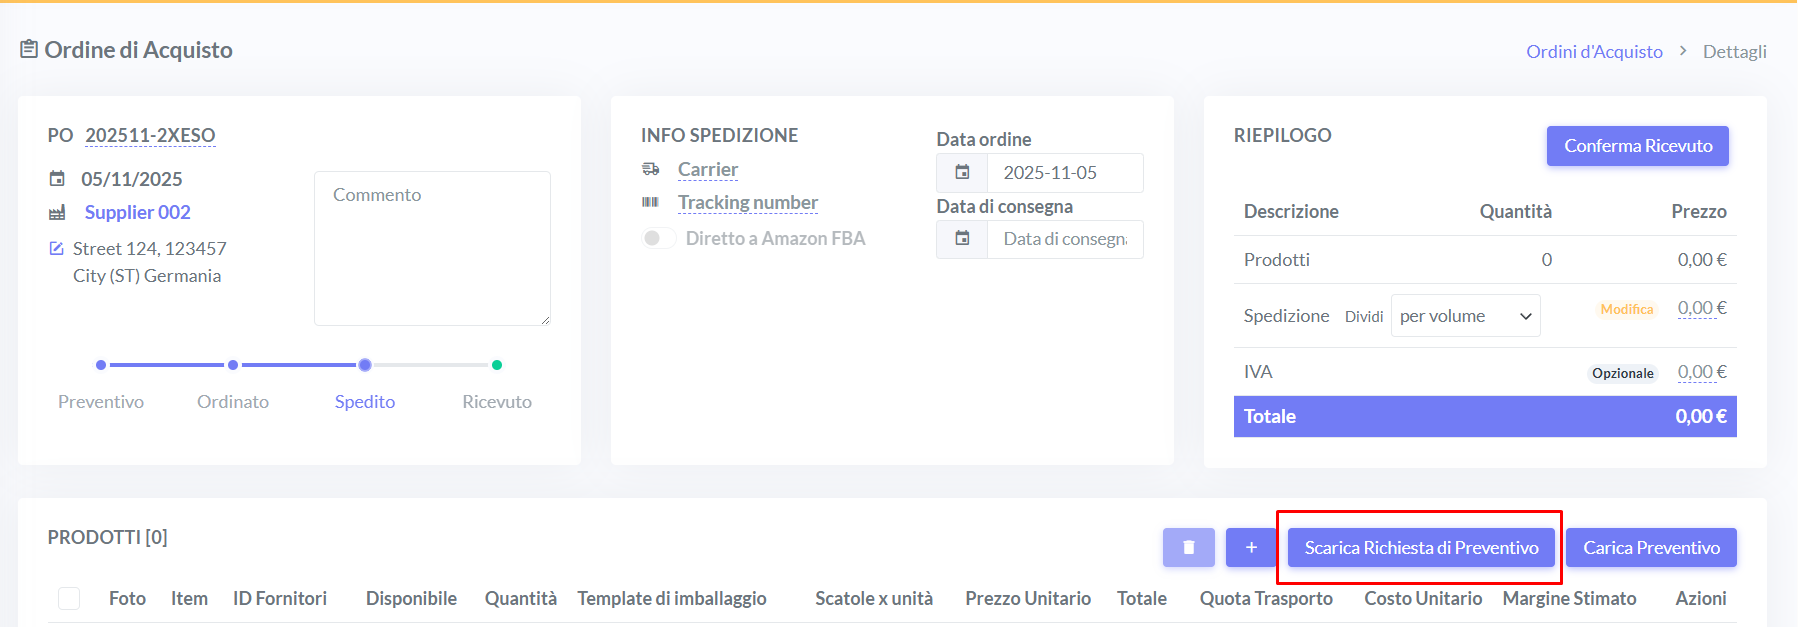Open the per volume split dropdown
This screenshot has width=1798, height=627.
(1465, 316)
